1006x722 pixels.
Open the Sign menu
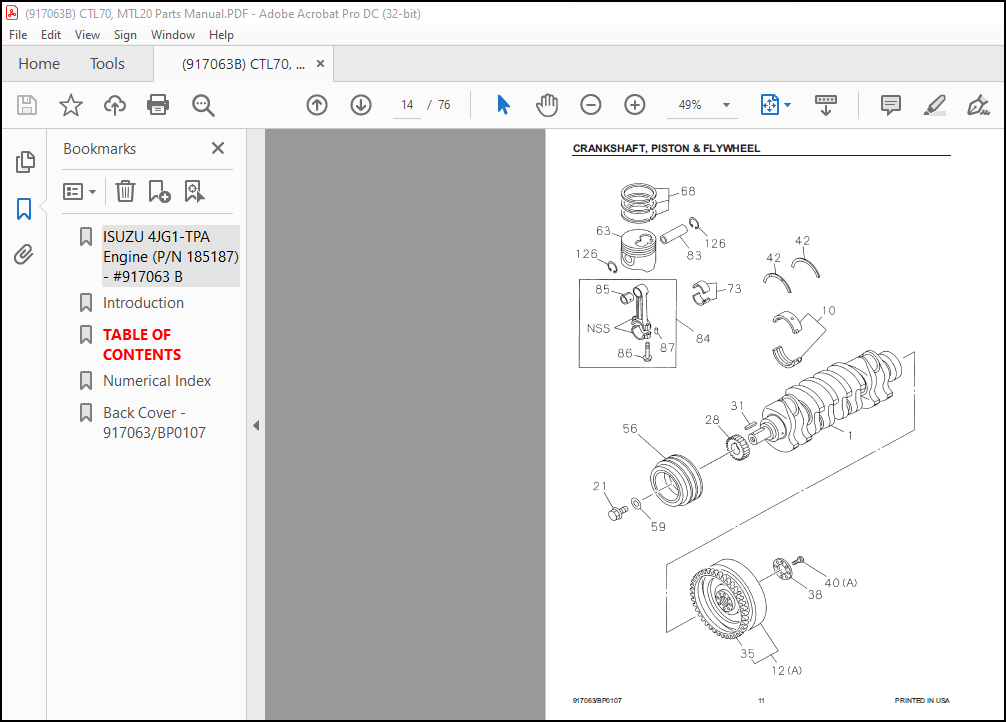click(125, 35)
